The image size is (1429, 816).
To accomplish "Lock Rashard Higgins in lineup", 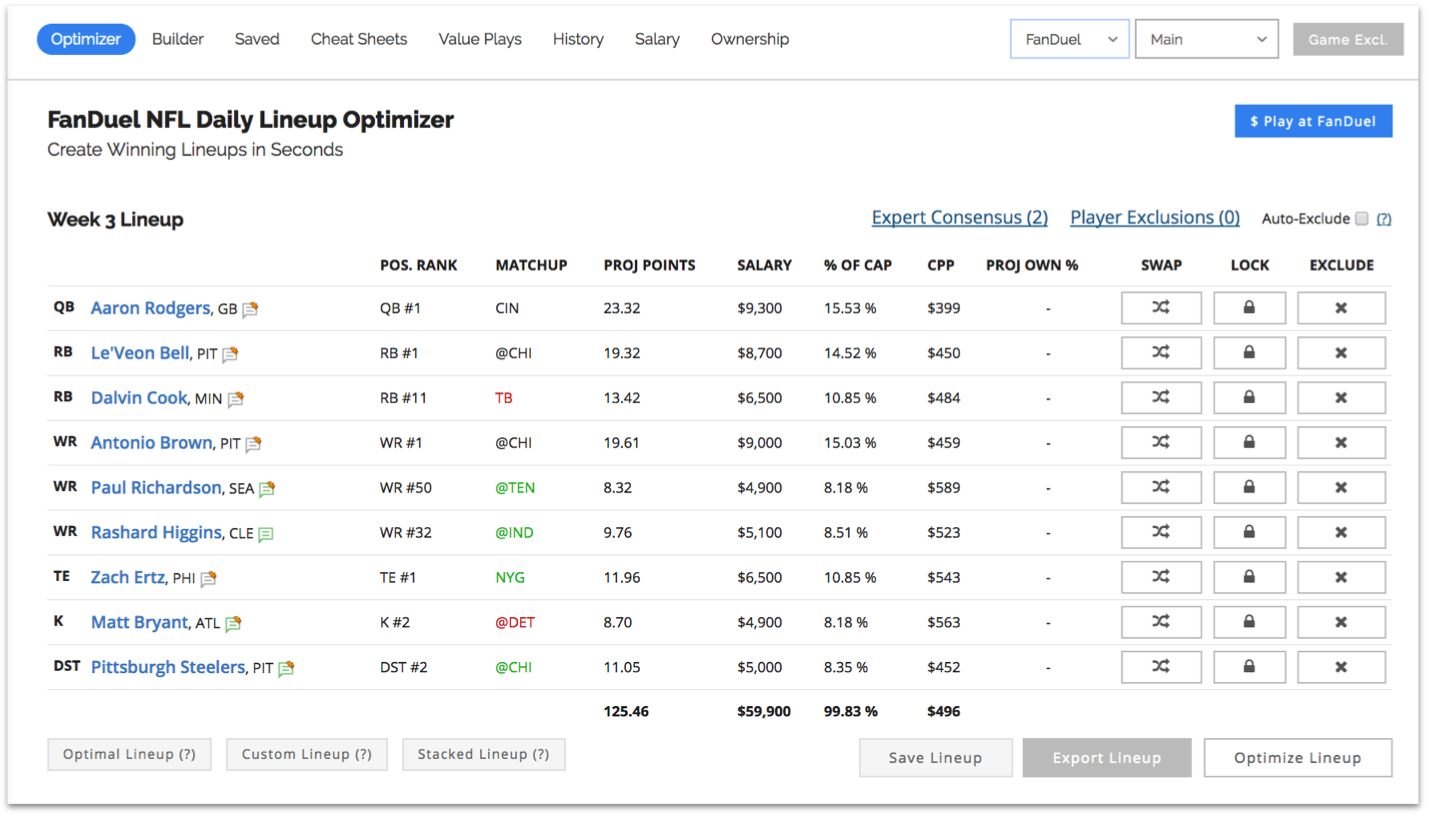I will pyautogui.click(x=1249, y=533).
